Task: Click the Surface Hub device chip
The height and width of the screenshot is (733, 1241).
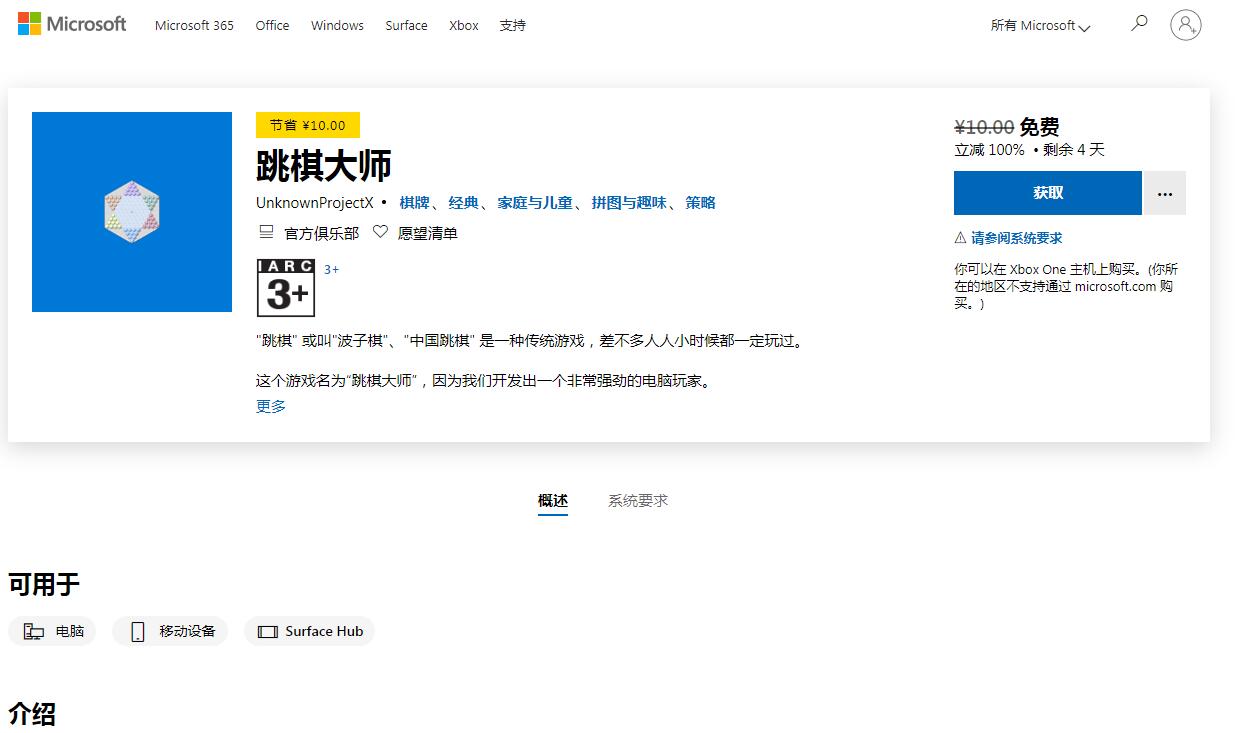Action: [x=309, y=631]
